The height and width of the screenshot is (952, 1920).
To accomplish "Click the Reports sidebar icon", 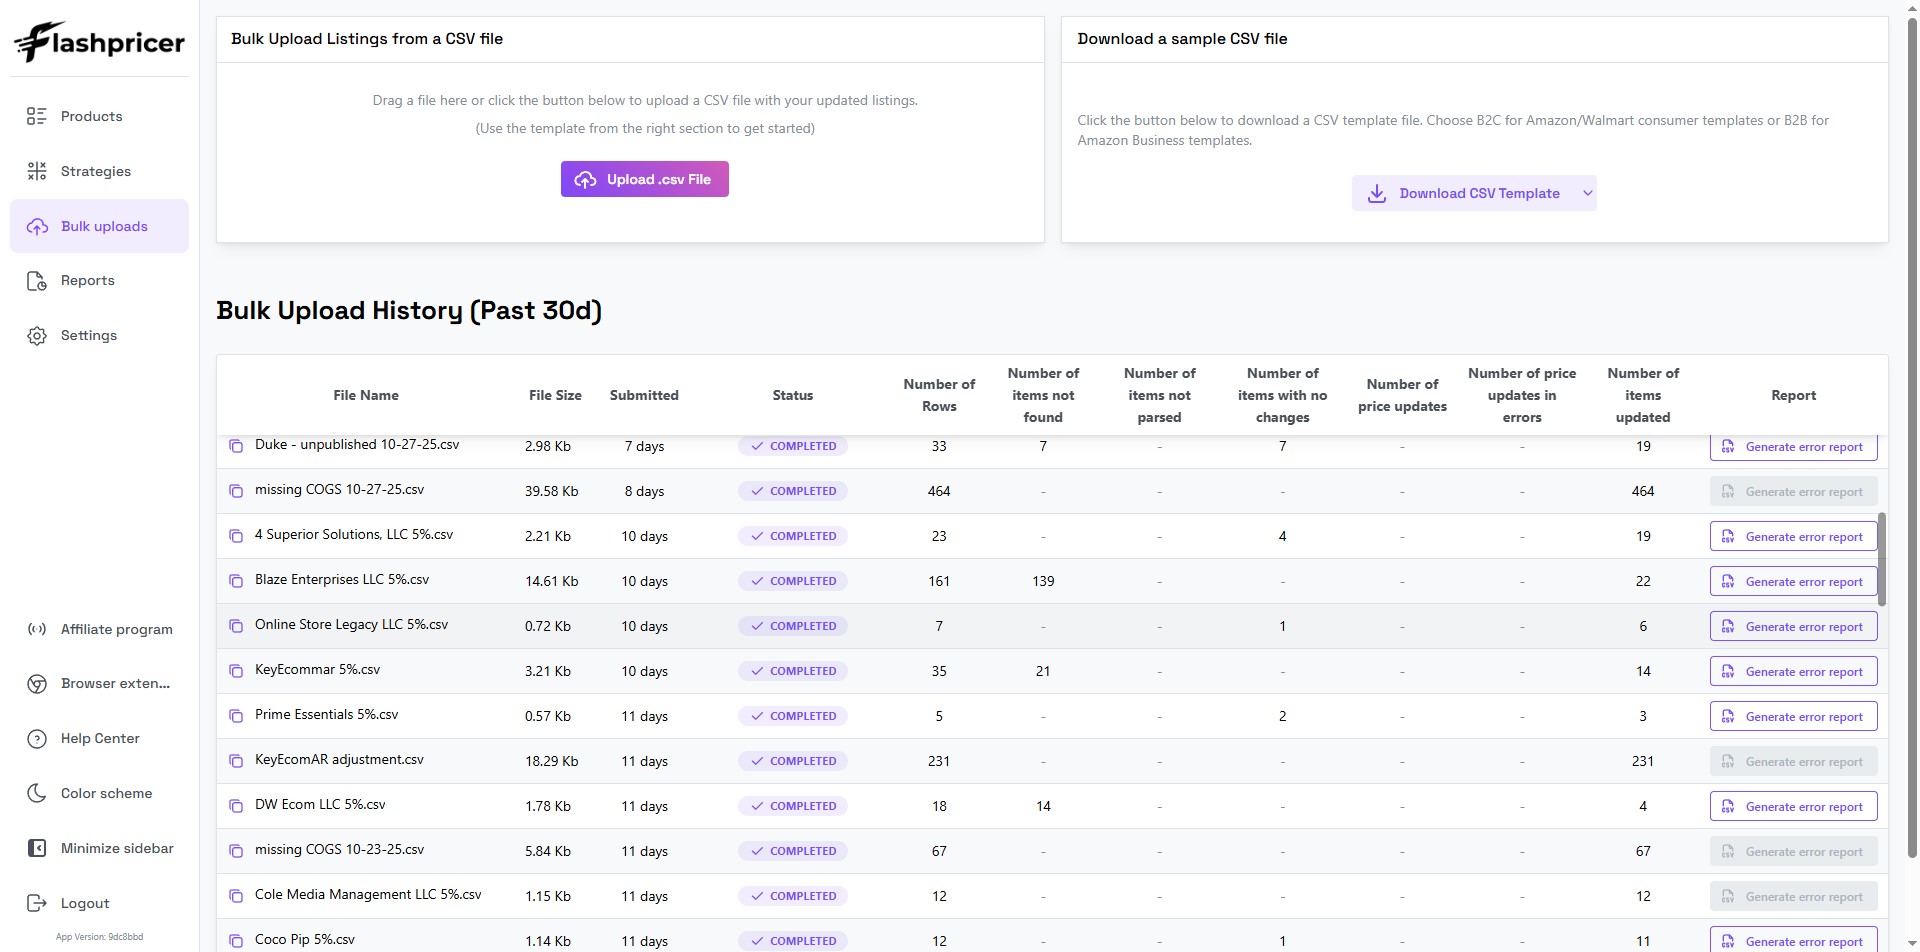I will (x=37, y=281).
